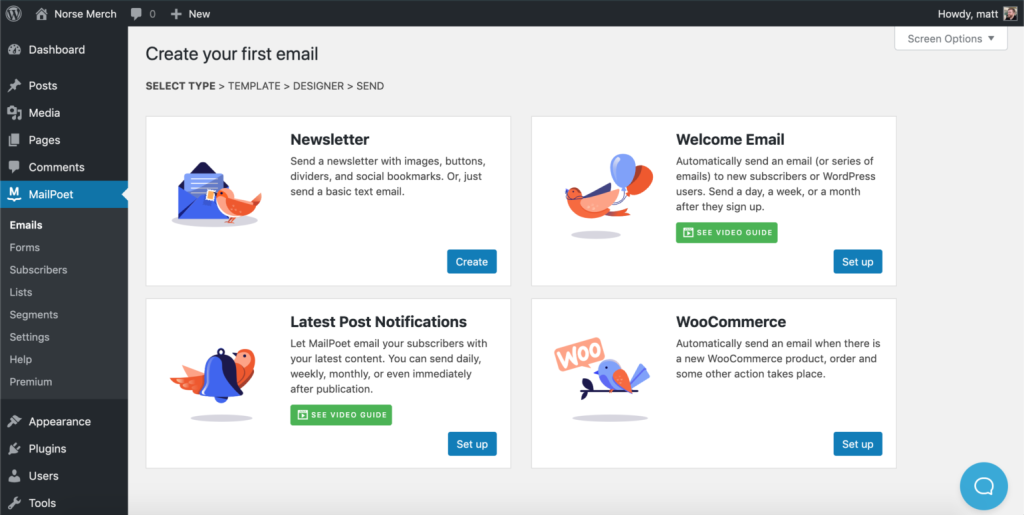Click the MailPoet M icon in sidebar
1024x515 pixels.
pyautogui.click(x=14, y=194)
